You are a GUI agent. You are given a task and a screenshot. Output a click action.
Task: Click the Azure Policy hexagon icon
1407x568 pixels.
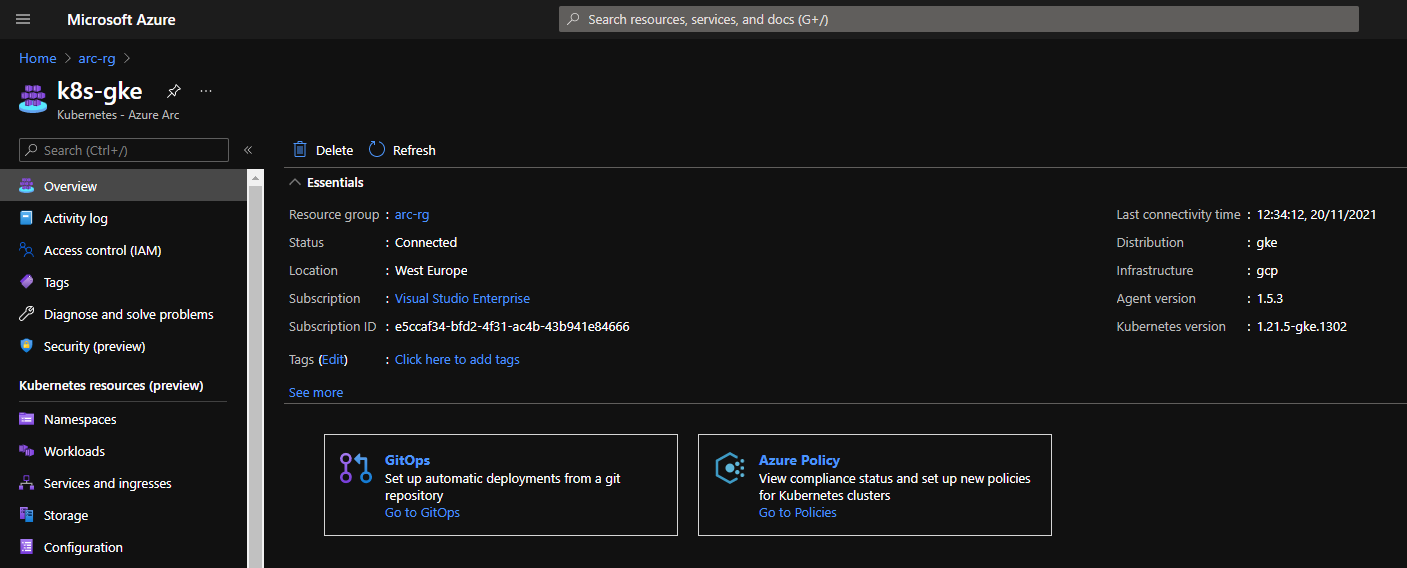pyautogui.click(x=730, y=468)
